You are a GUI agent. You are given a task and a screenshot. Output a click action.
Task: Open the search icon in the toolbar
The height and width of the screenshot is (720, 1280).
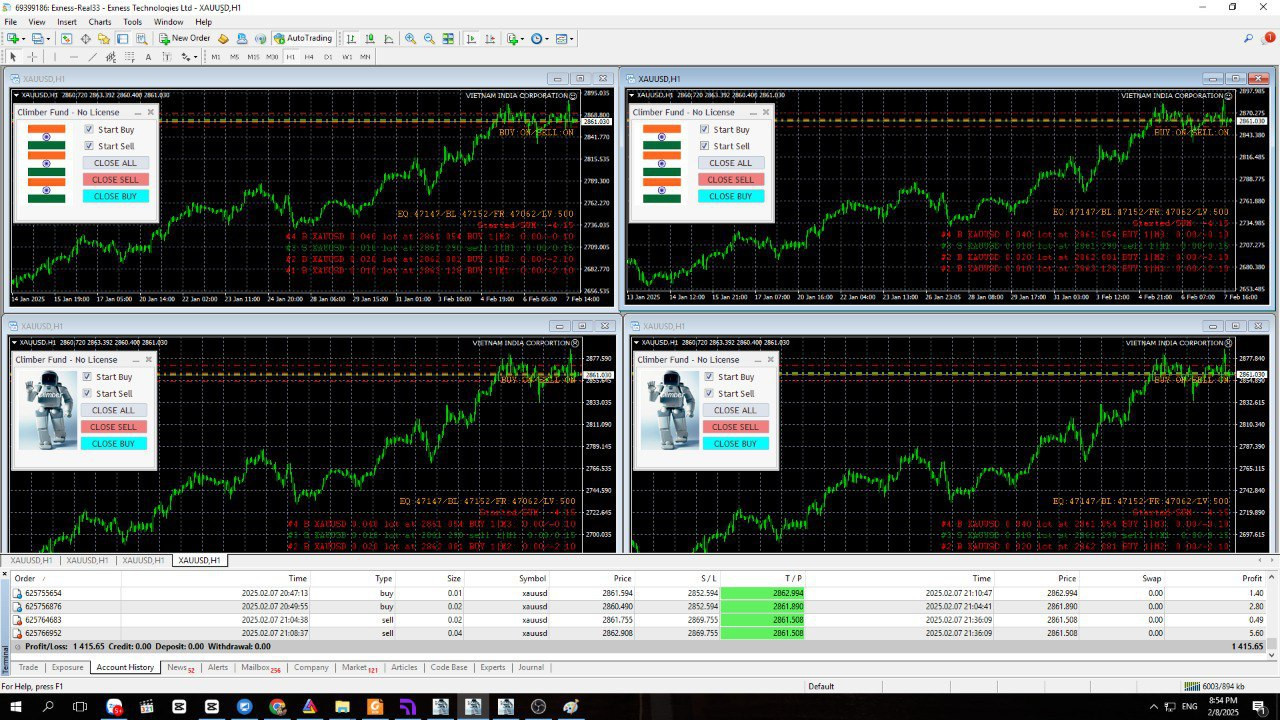pos(1248,38)
